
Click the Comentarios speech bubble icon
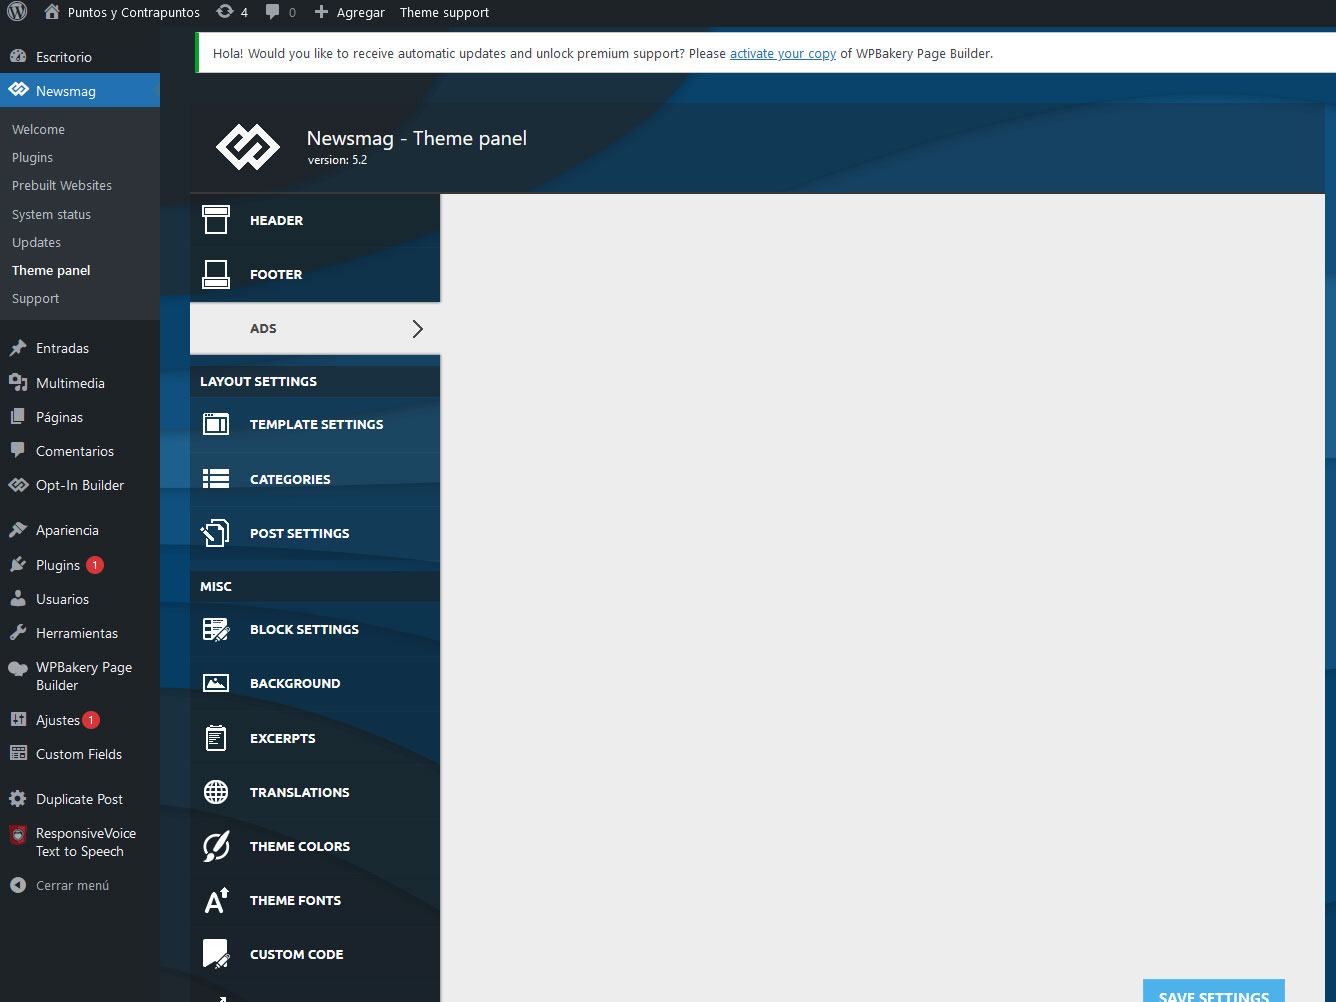[x=18, y=451]
